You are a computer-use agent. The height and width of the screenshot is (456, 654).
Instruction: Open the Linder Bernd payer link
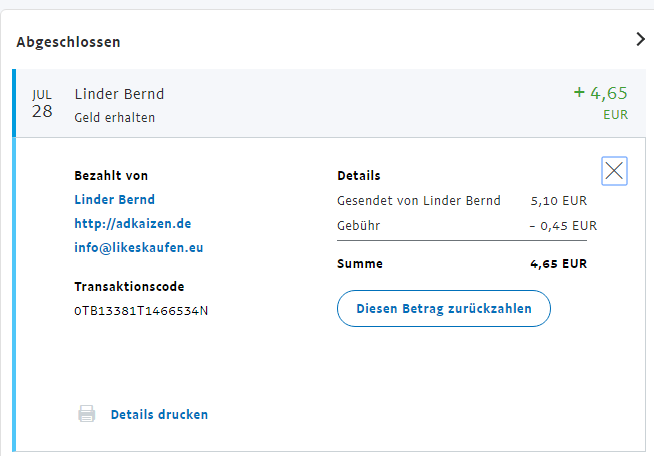point(114,199)
